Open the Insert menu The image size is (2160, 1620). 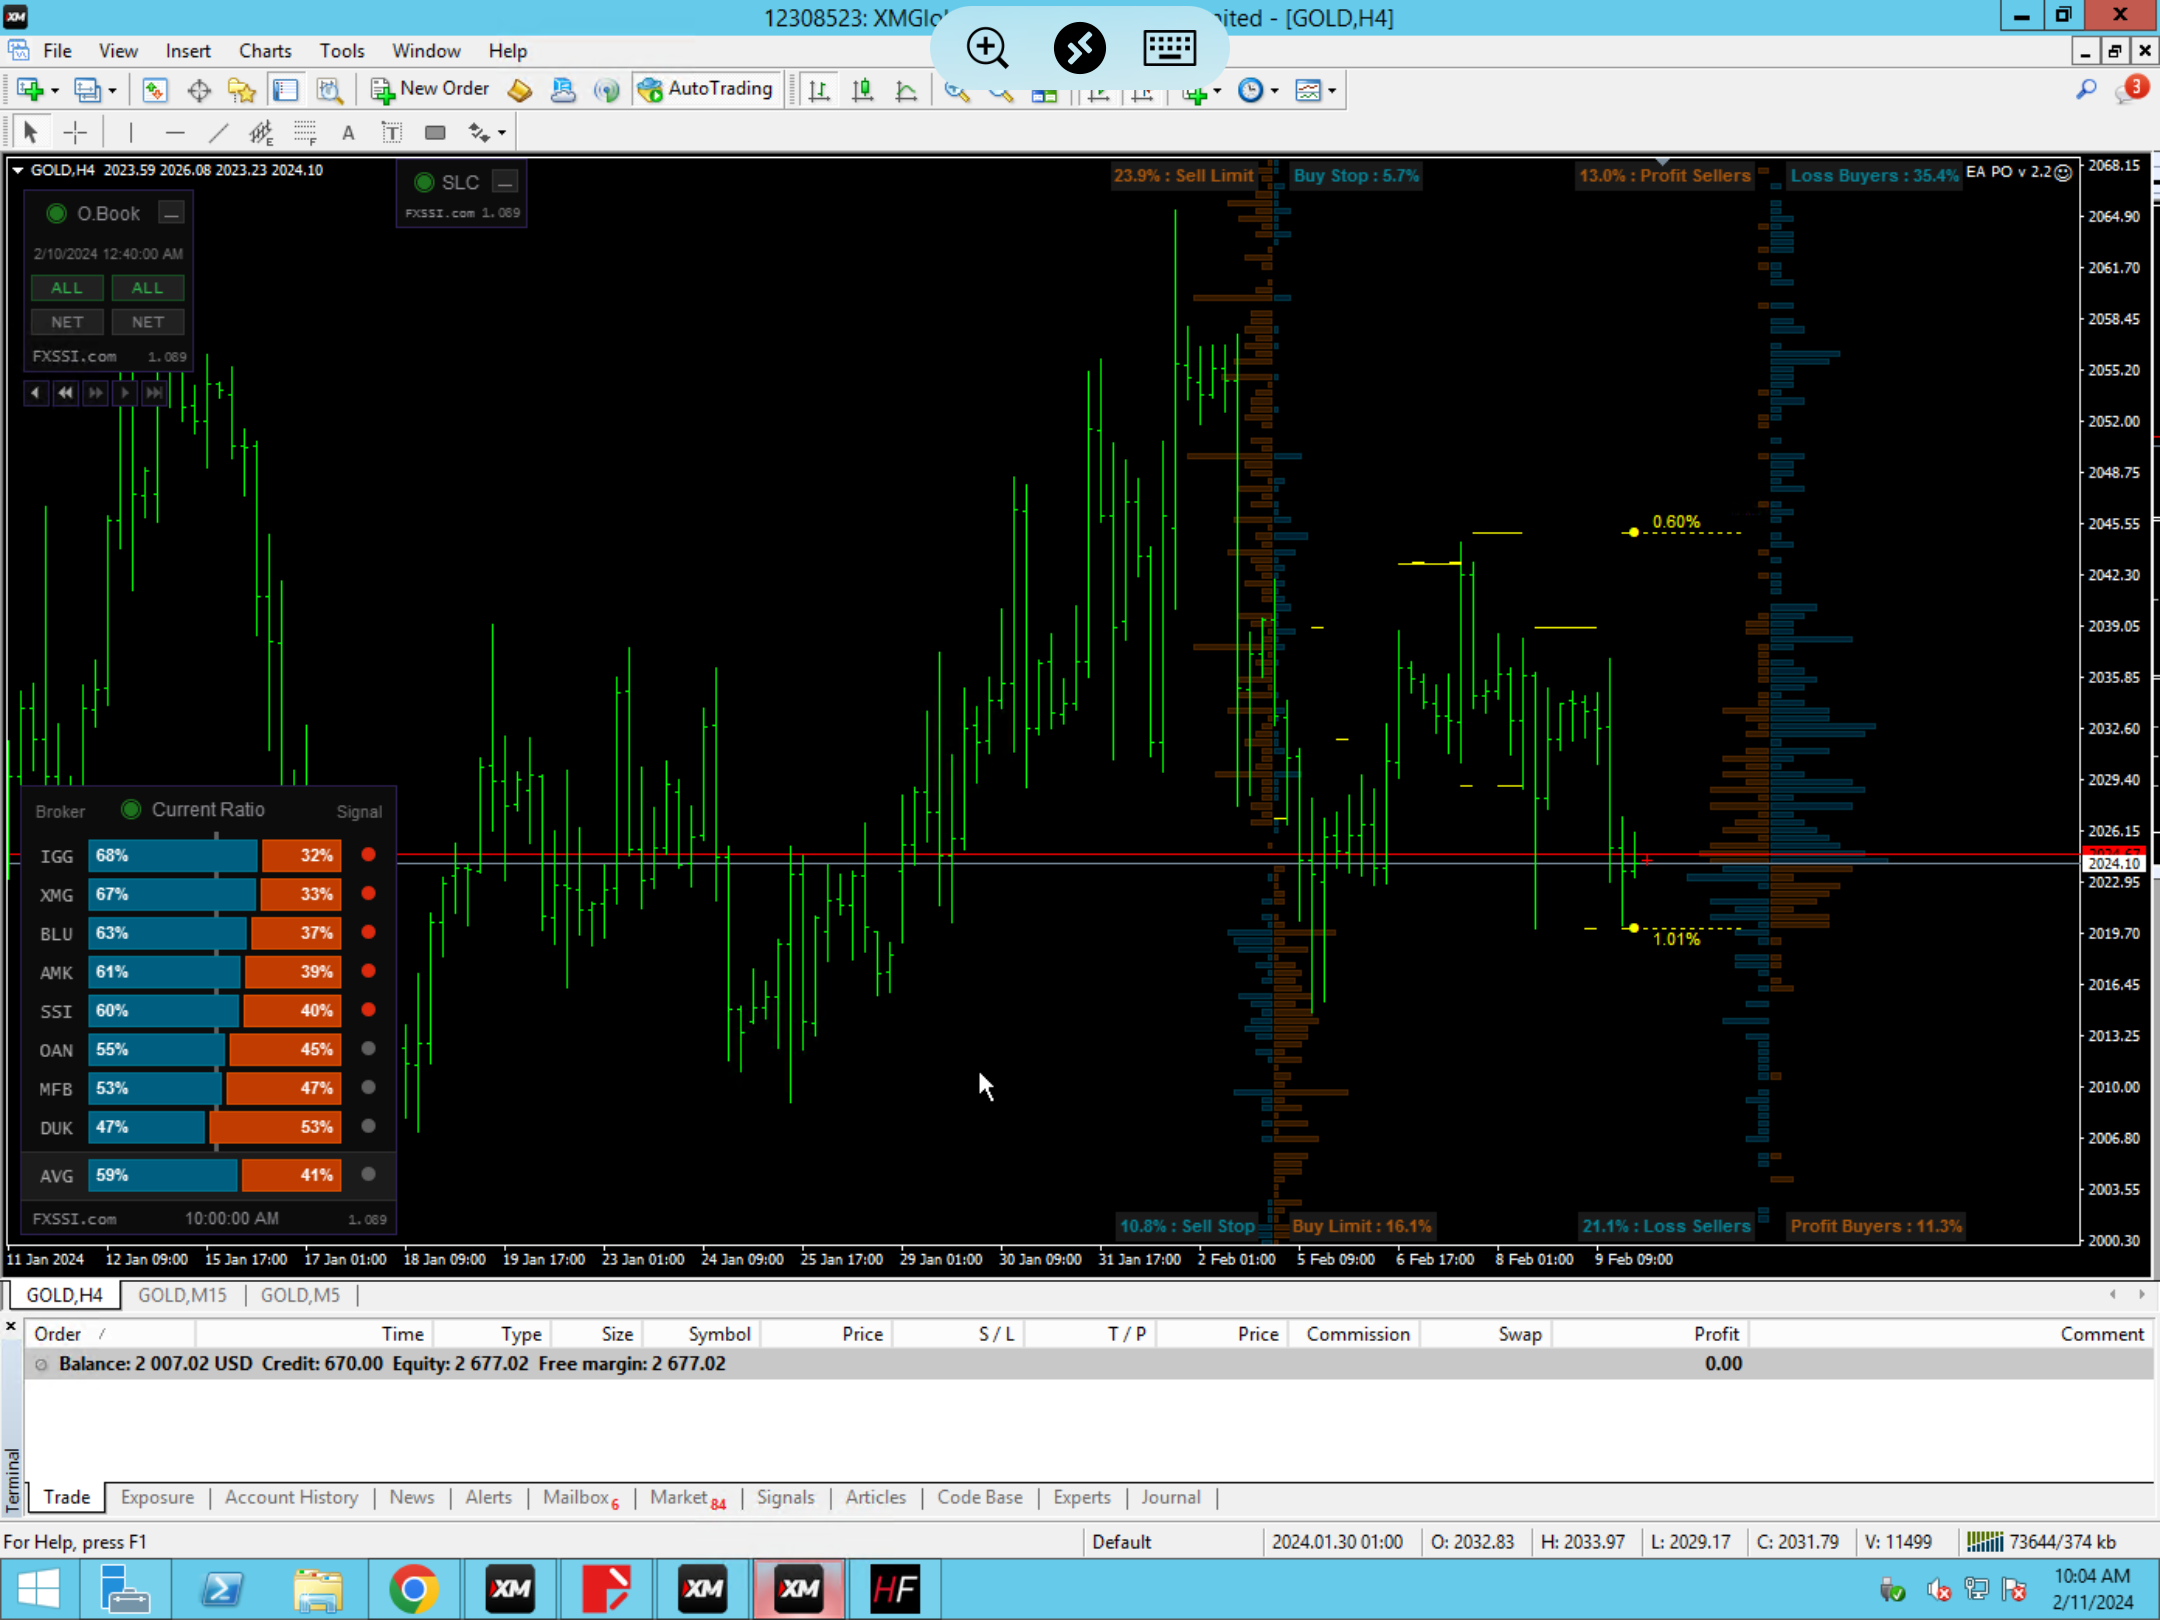point(188,50)
